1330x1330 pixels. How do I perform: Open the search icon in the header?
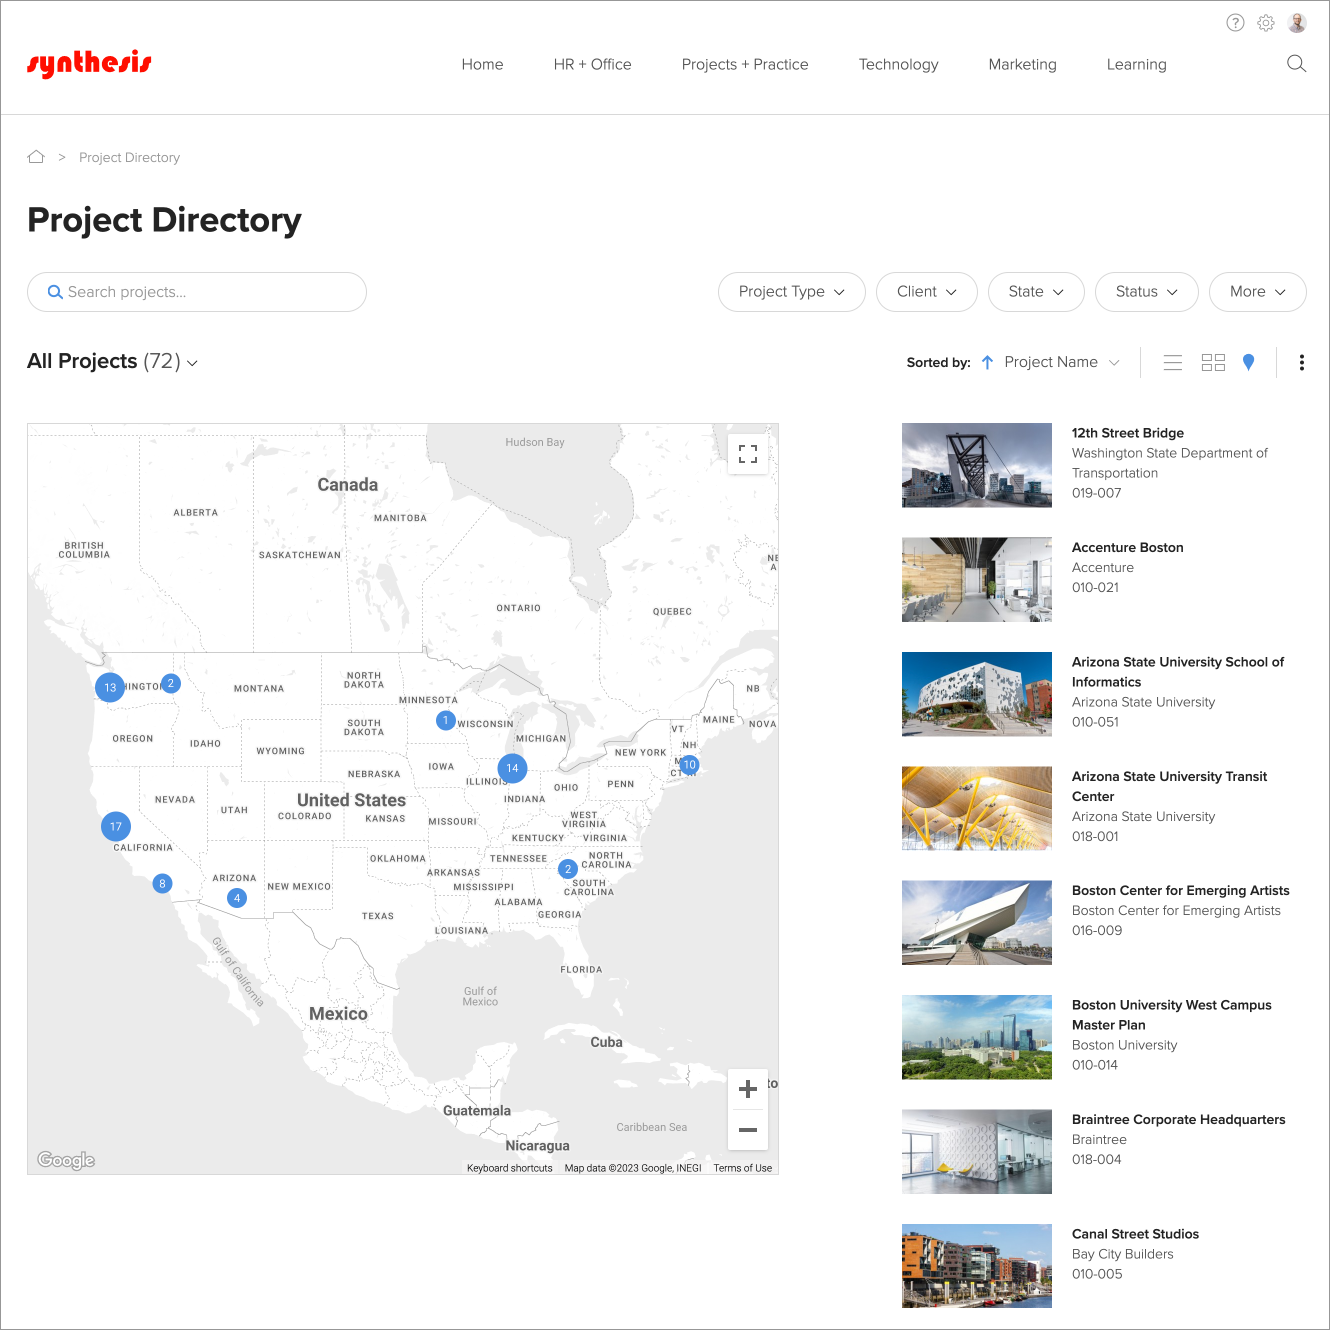(1296, 64)
